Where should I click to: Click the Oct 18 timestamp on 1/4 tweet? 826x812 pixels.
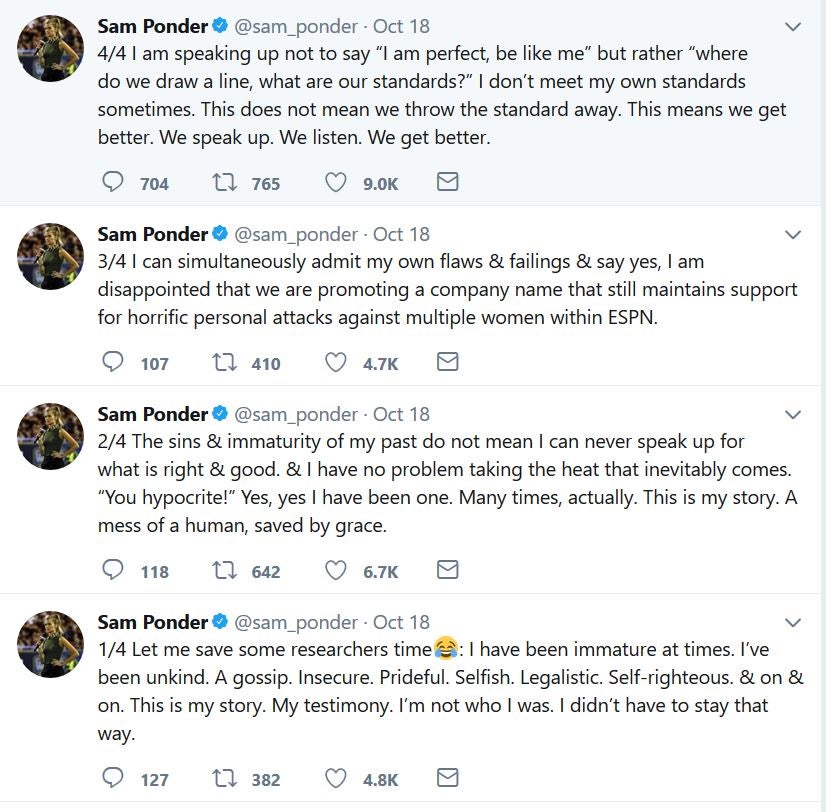pos(401,622)
